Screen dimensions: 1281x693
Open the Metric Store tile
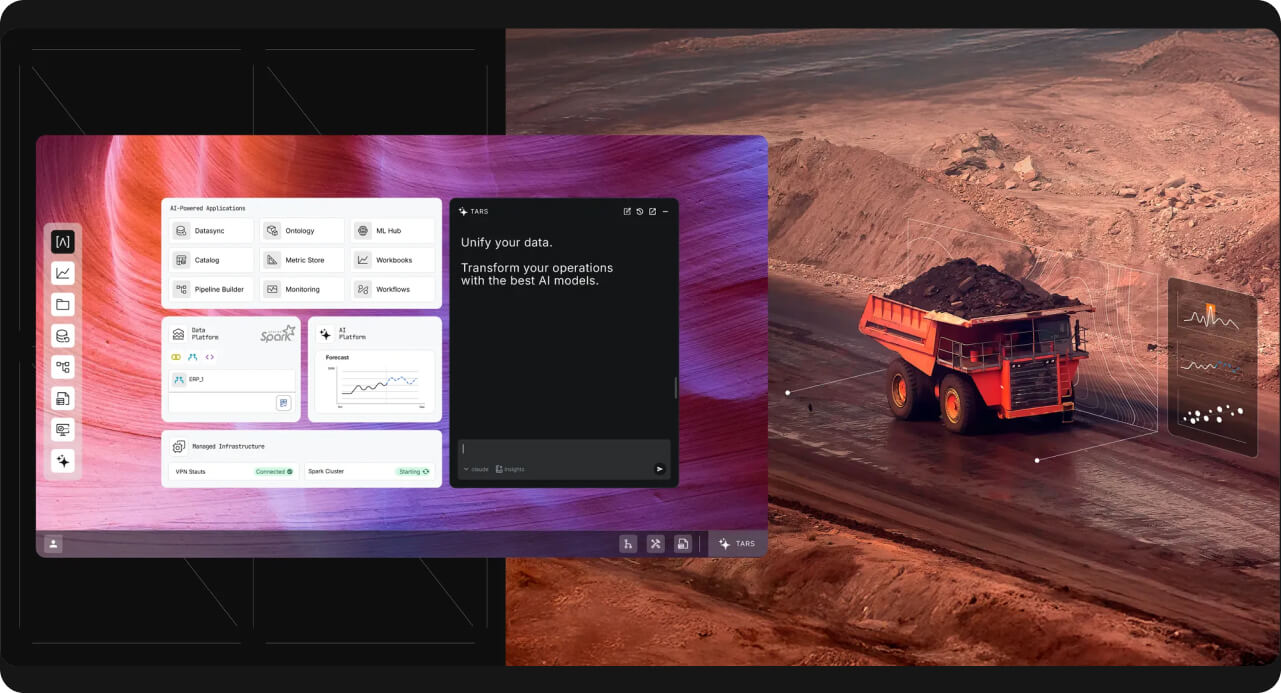[301, 260]
